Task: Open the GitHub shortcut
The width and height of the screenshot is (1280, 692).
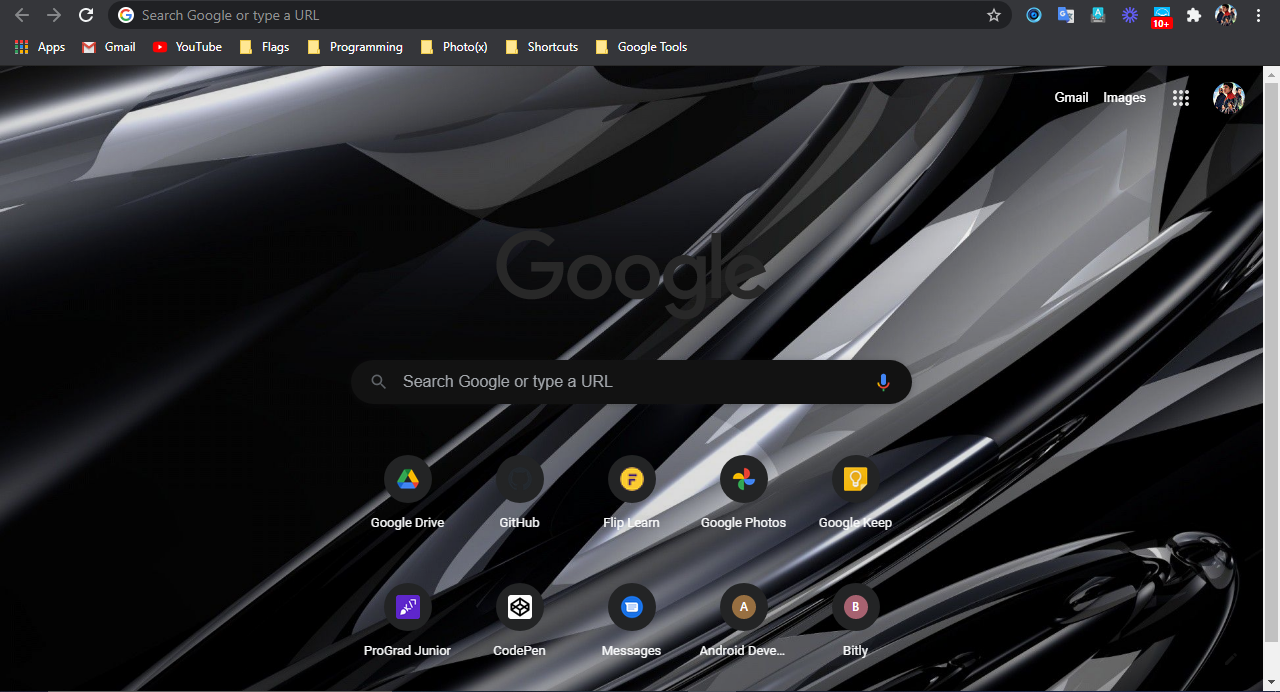Action: click(x=519, y=492)
